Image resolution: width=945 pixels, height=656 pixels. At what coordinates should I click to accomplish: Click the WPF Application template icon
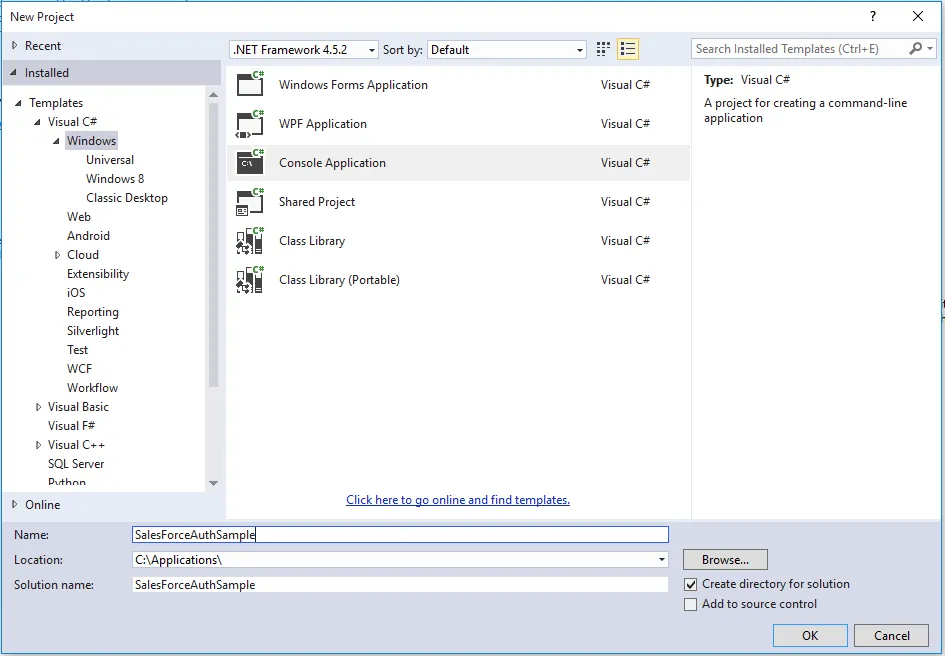tap(250, 123)
